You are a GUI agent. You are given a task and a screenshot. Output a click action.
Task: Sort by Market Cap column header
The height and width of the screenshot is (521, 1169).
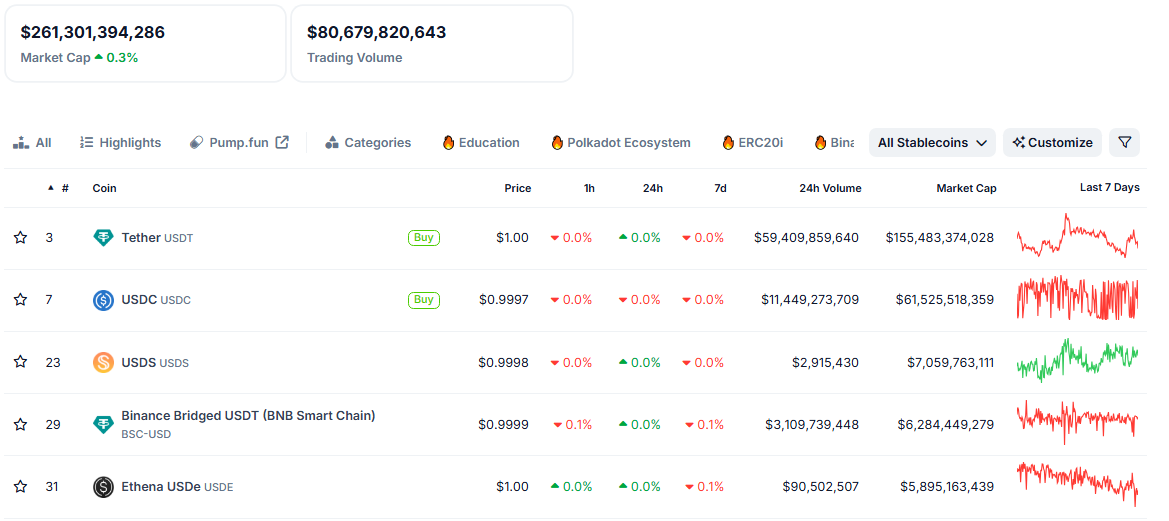point(966,188)
